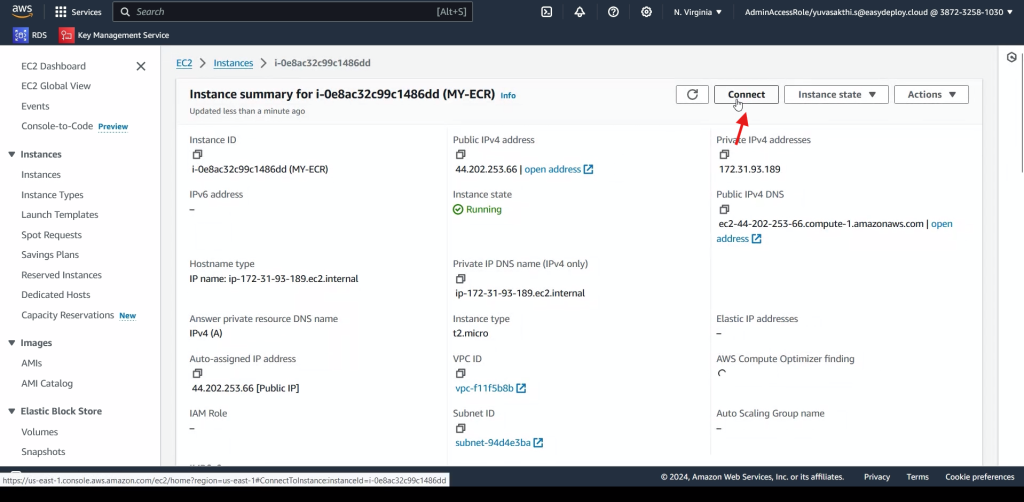The width and height of the screenshot is (1024, 502).
Task: Close the EC2 sidebar navigation panel
Action: [x=141, y=66]
